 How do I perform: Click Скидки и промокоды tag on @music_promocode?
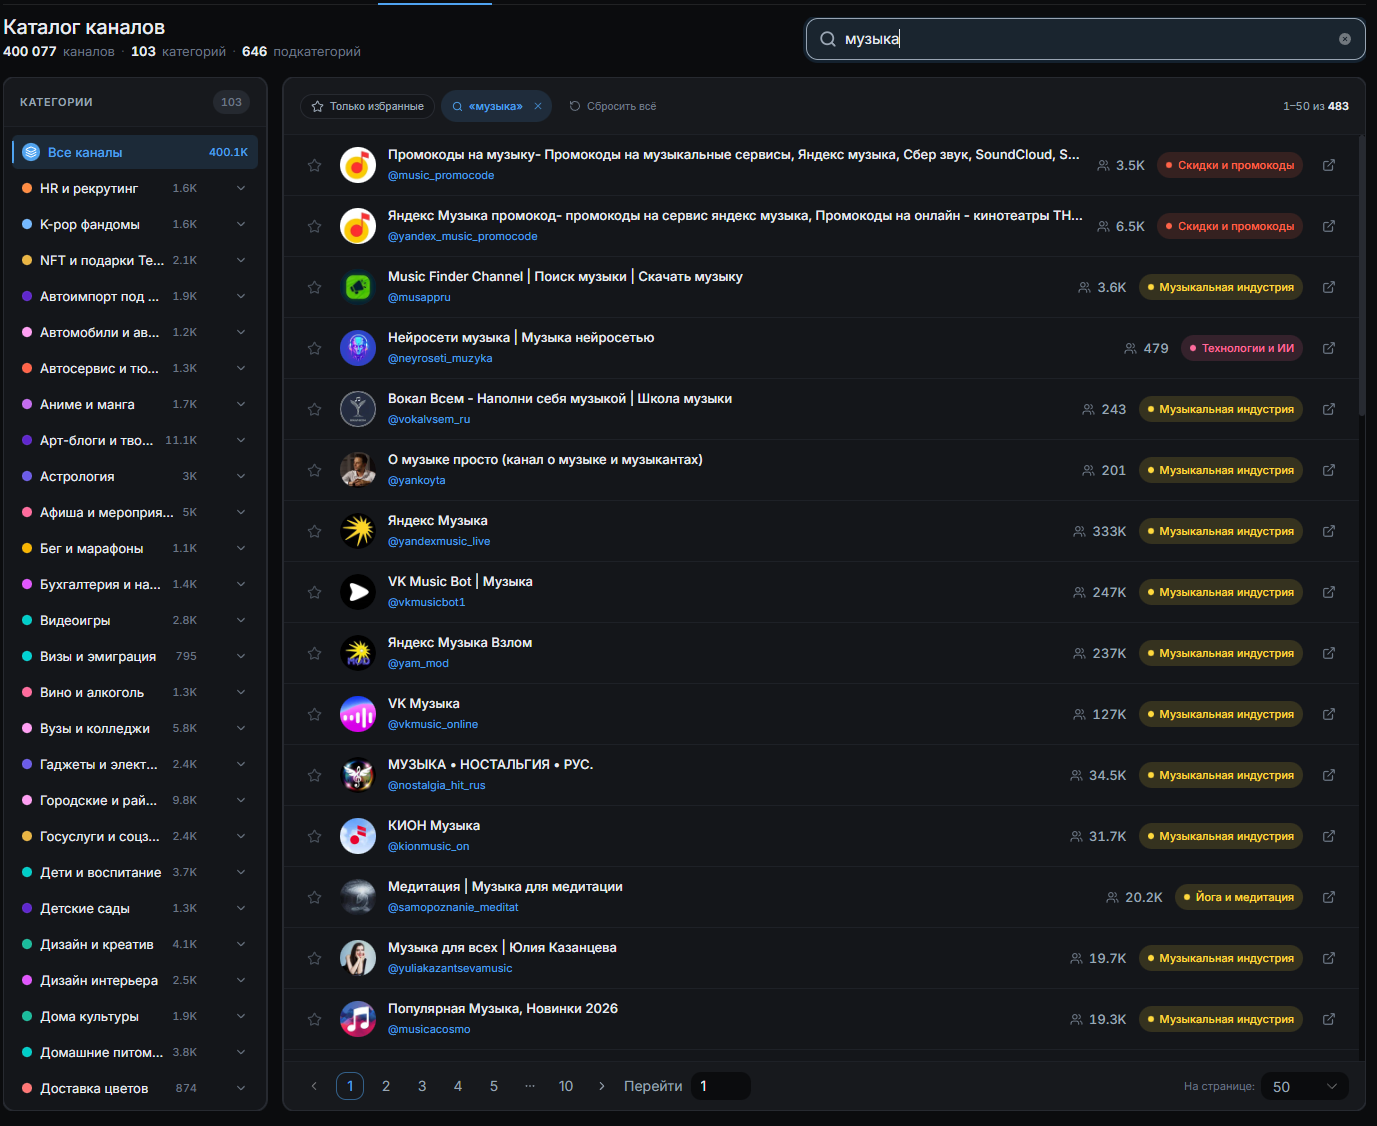1230,165
